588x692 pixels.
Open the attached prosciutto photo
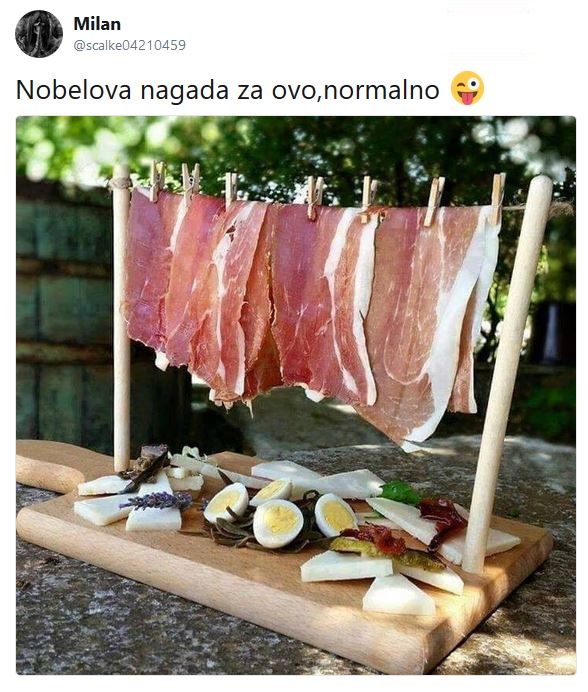click(296, 395)
